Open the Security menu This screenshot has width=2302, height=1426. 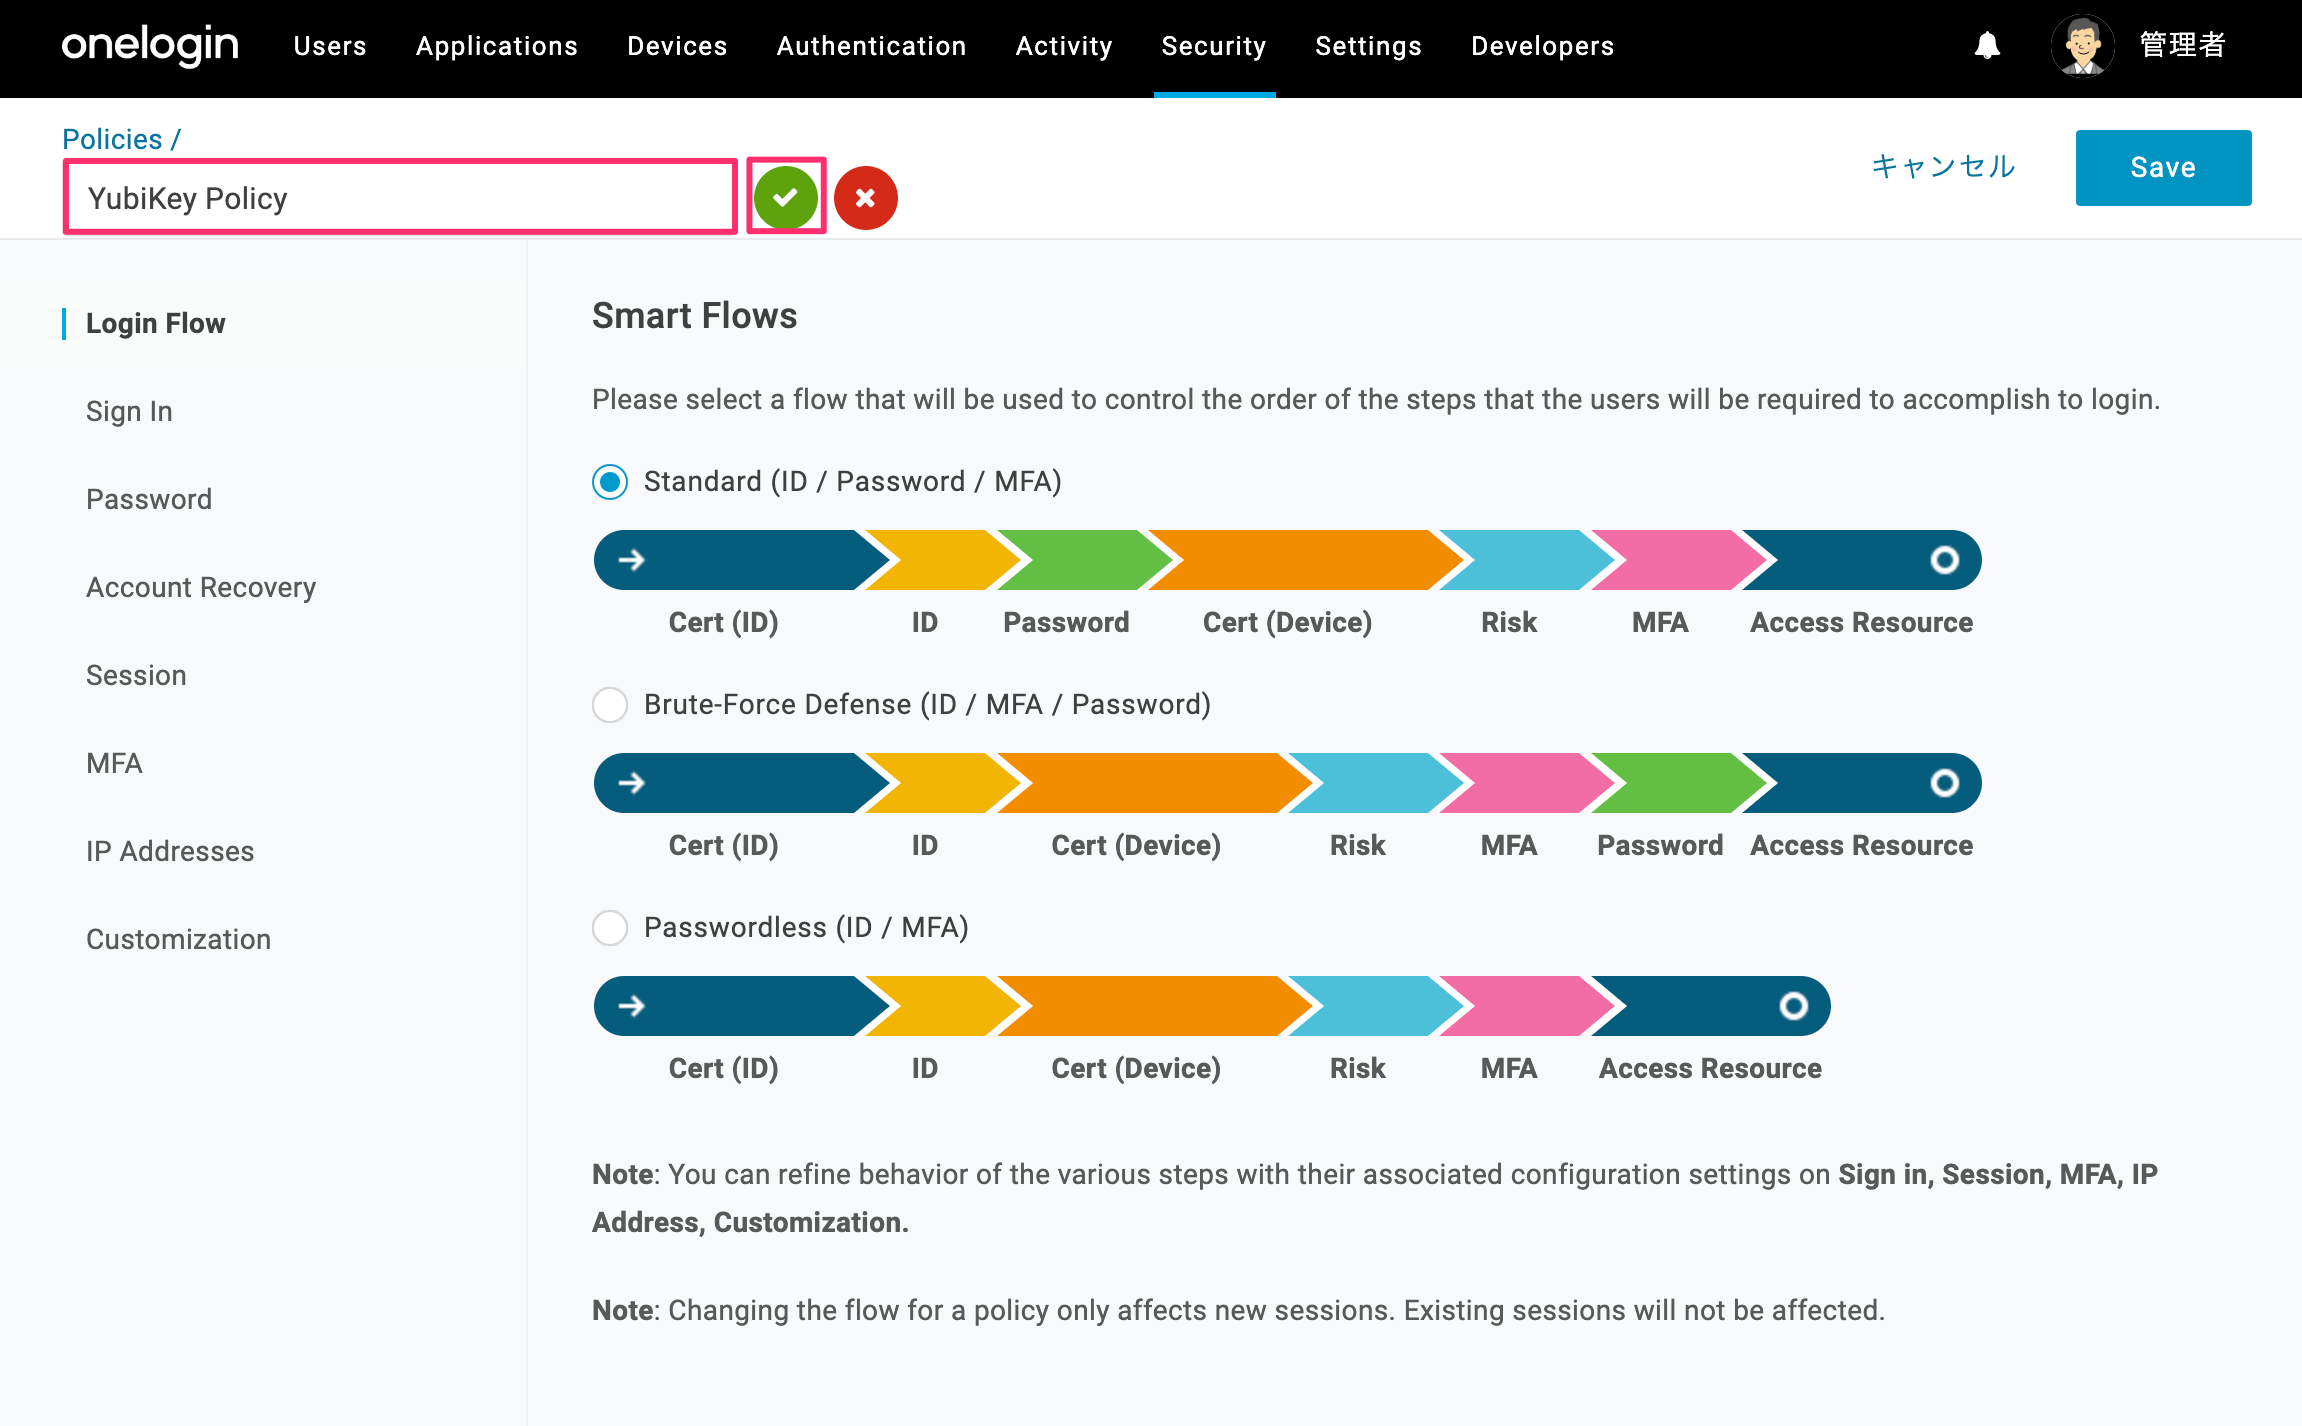[x=1214, y=46]
